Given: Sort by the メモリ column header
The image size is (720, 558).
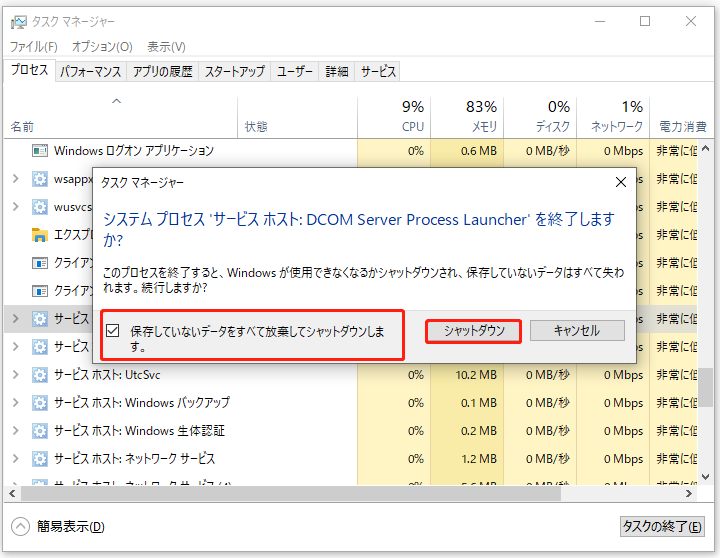Looking at the screenshot, I should click(467, 118).
